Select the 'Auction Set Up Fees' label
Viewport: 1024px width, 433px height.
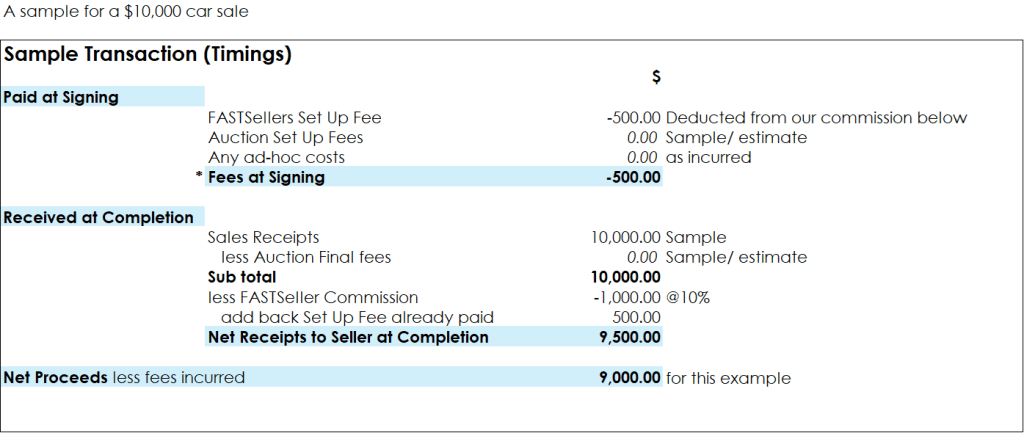tap(285, 138)
